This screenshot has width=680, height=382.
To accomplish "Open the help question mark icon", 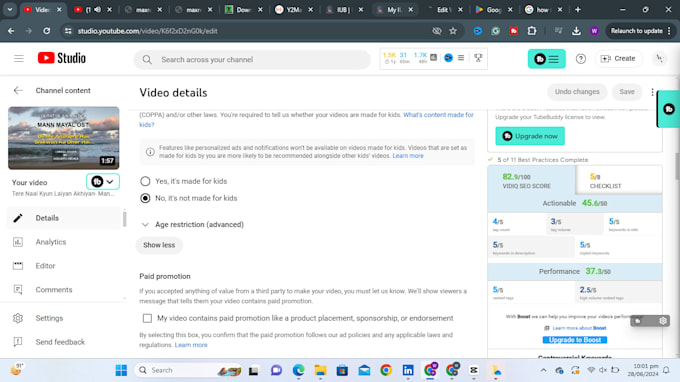I will (x=580, y=59).
